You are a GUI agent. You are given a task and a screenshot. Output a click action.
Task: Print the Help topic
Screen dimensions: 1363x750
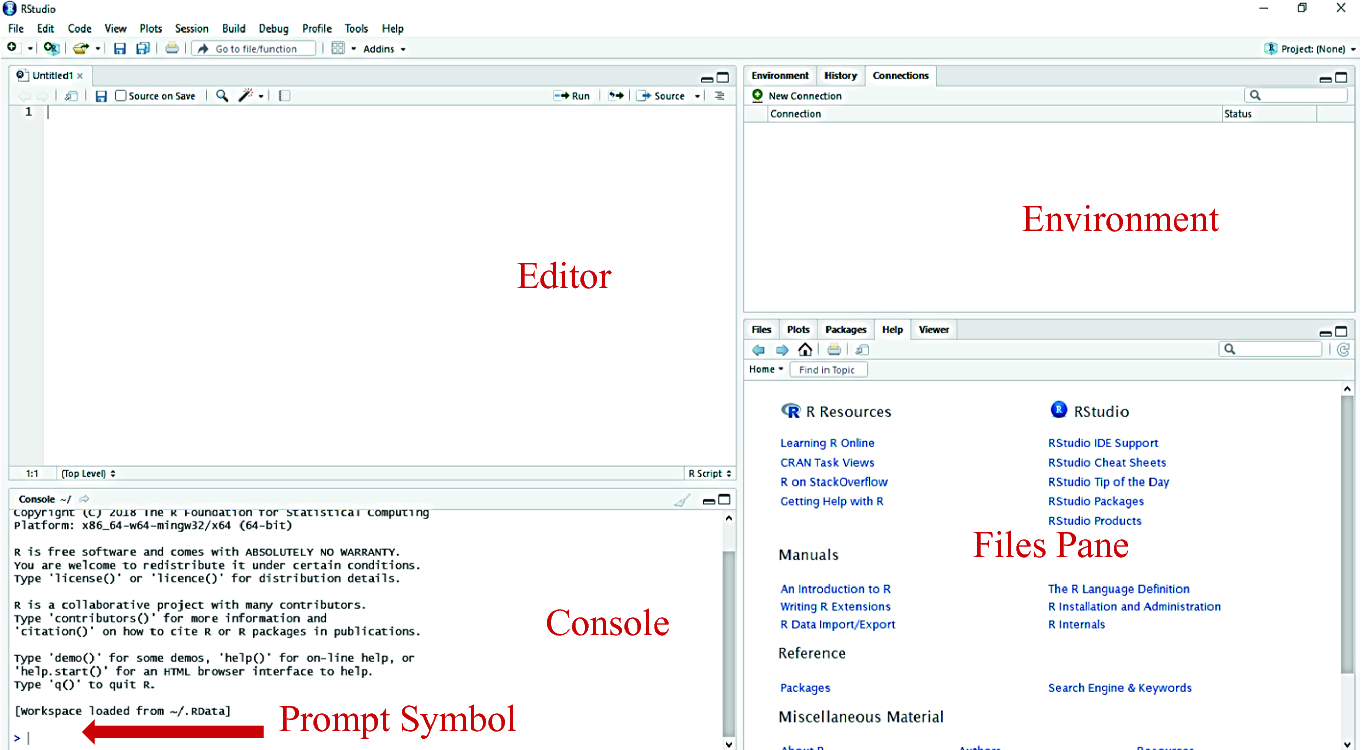pyautogui.click(x=834, y=350)
